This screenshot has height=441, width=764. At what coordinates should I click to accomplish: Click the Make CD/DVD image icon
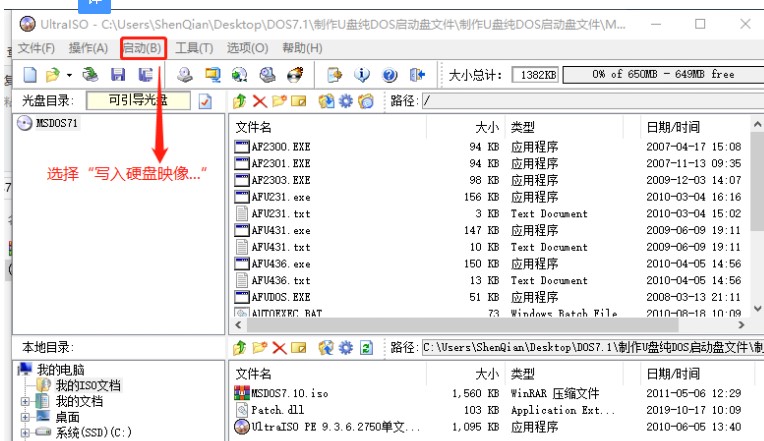pyautogui.click(x=185, y=75)
